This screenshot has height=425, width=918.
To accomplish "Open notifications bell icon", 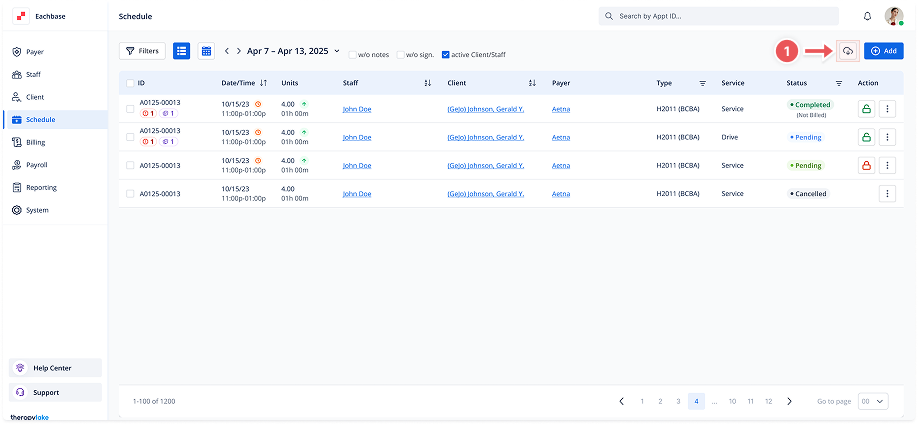I will (x=867, y=17).
